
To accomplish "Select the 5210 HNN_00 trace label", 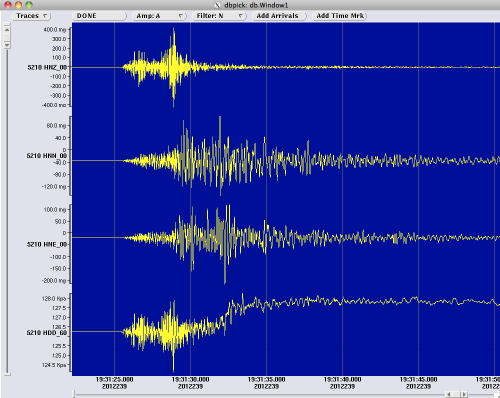I will (47, 156).
